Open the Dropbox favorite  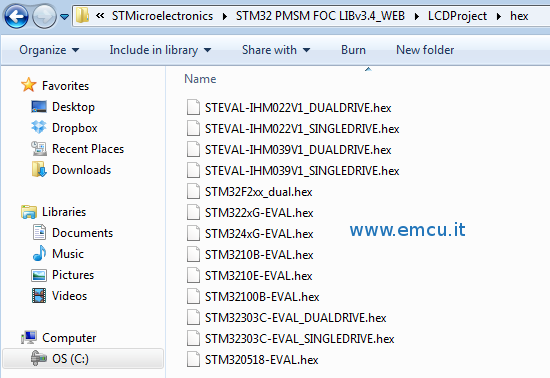75,128
